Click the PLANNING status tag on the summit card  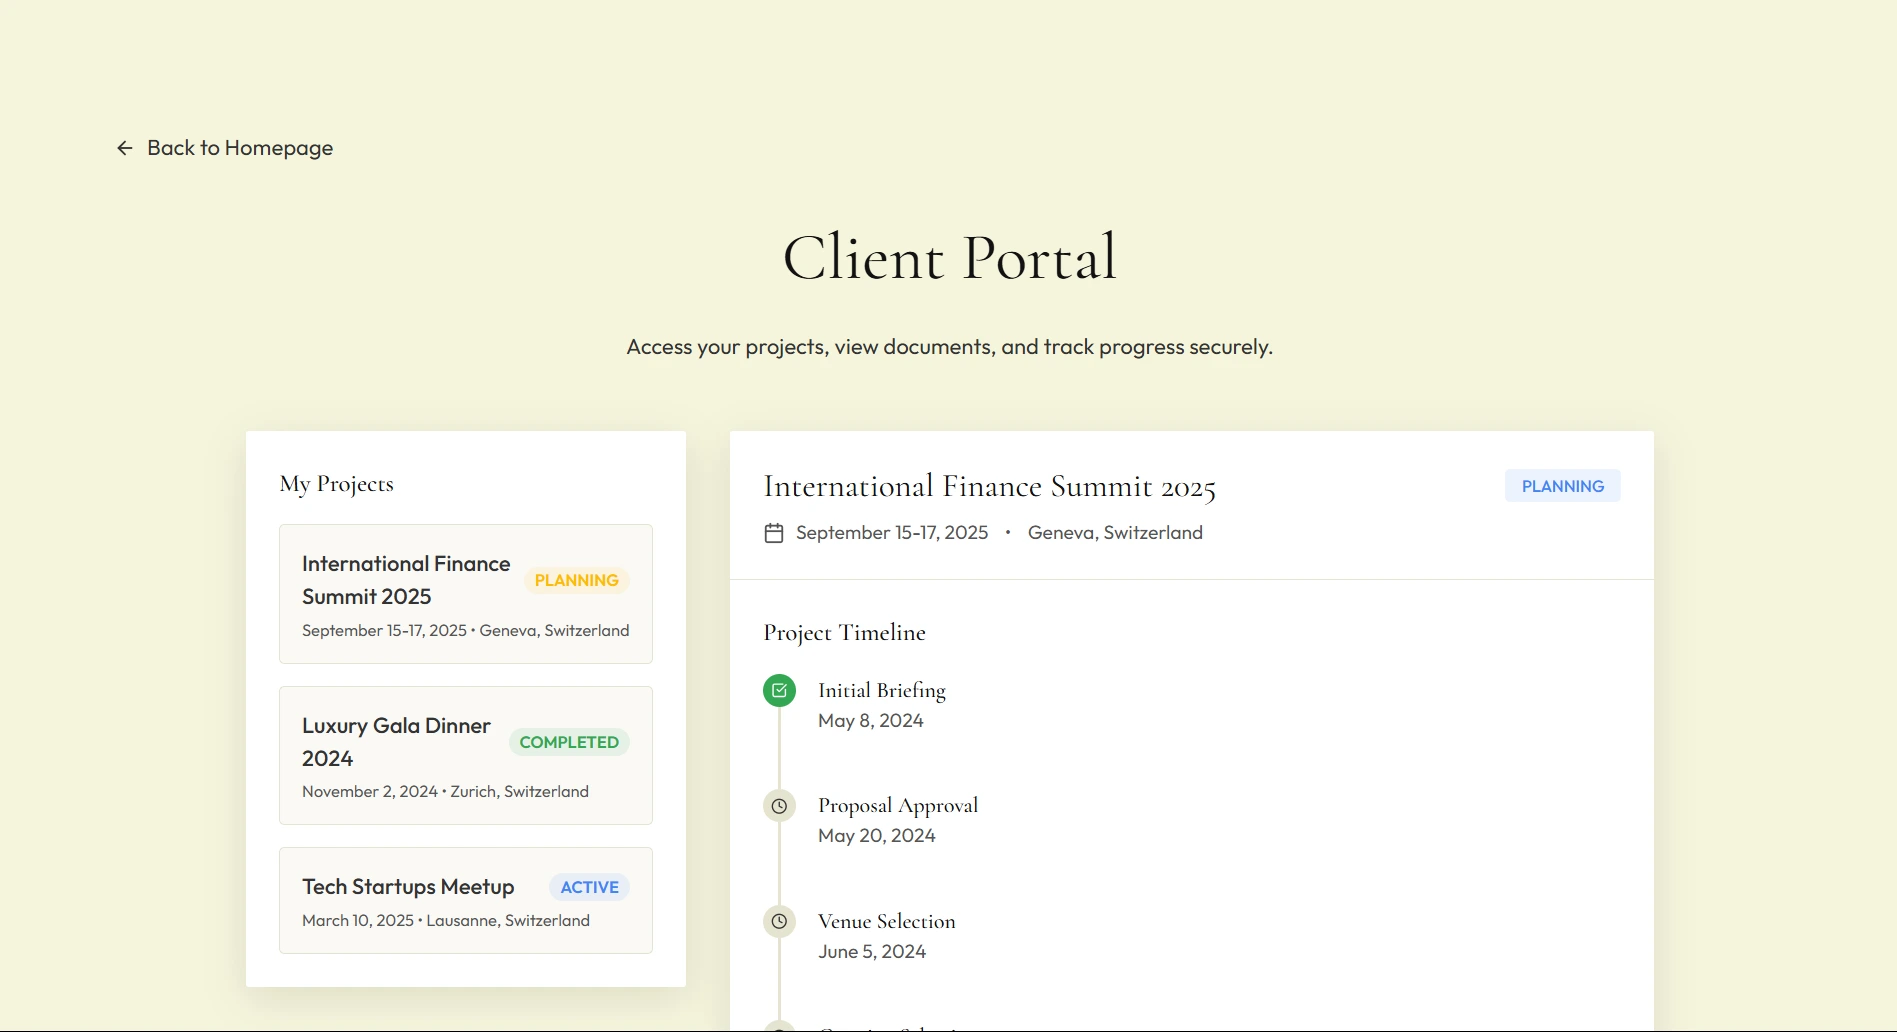pyautogui.click(x=576, y=580)
